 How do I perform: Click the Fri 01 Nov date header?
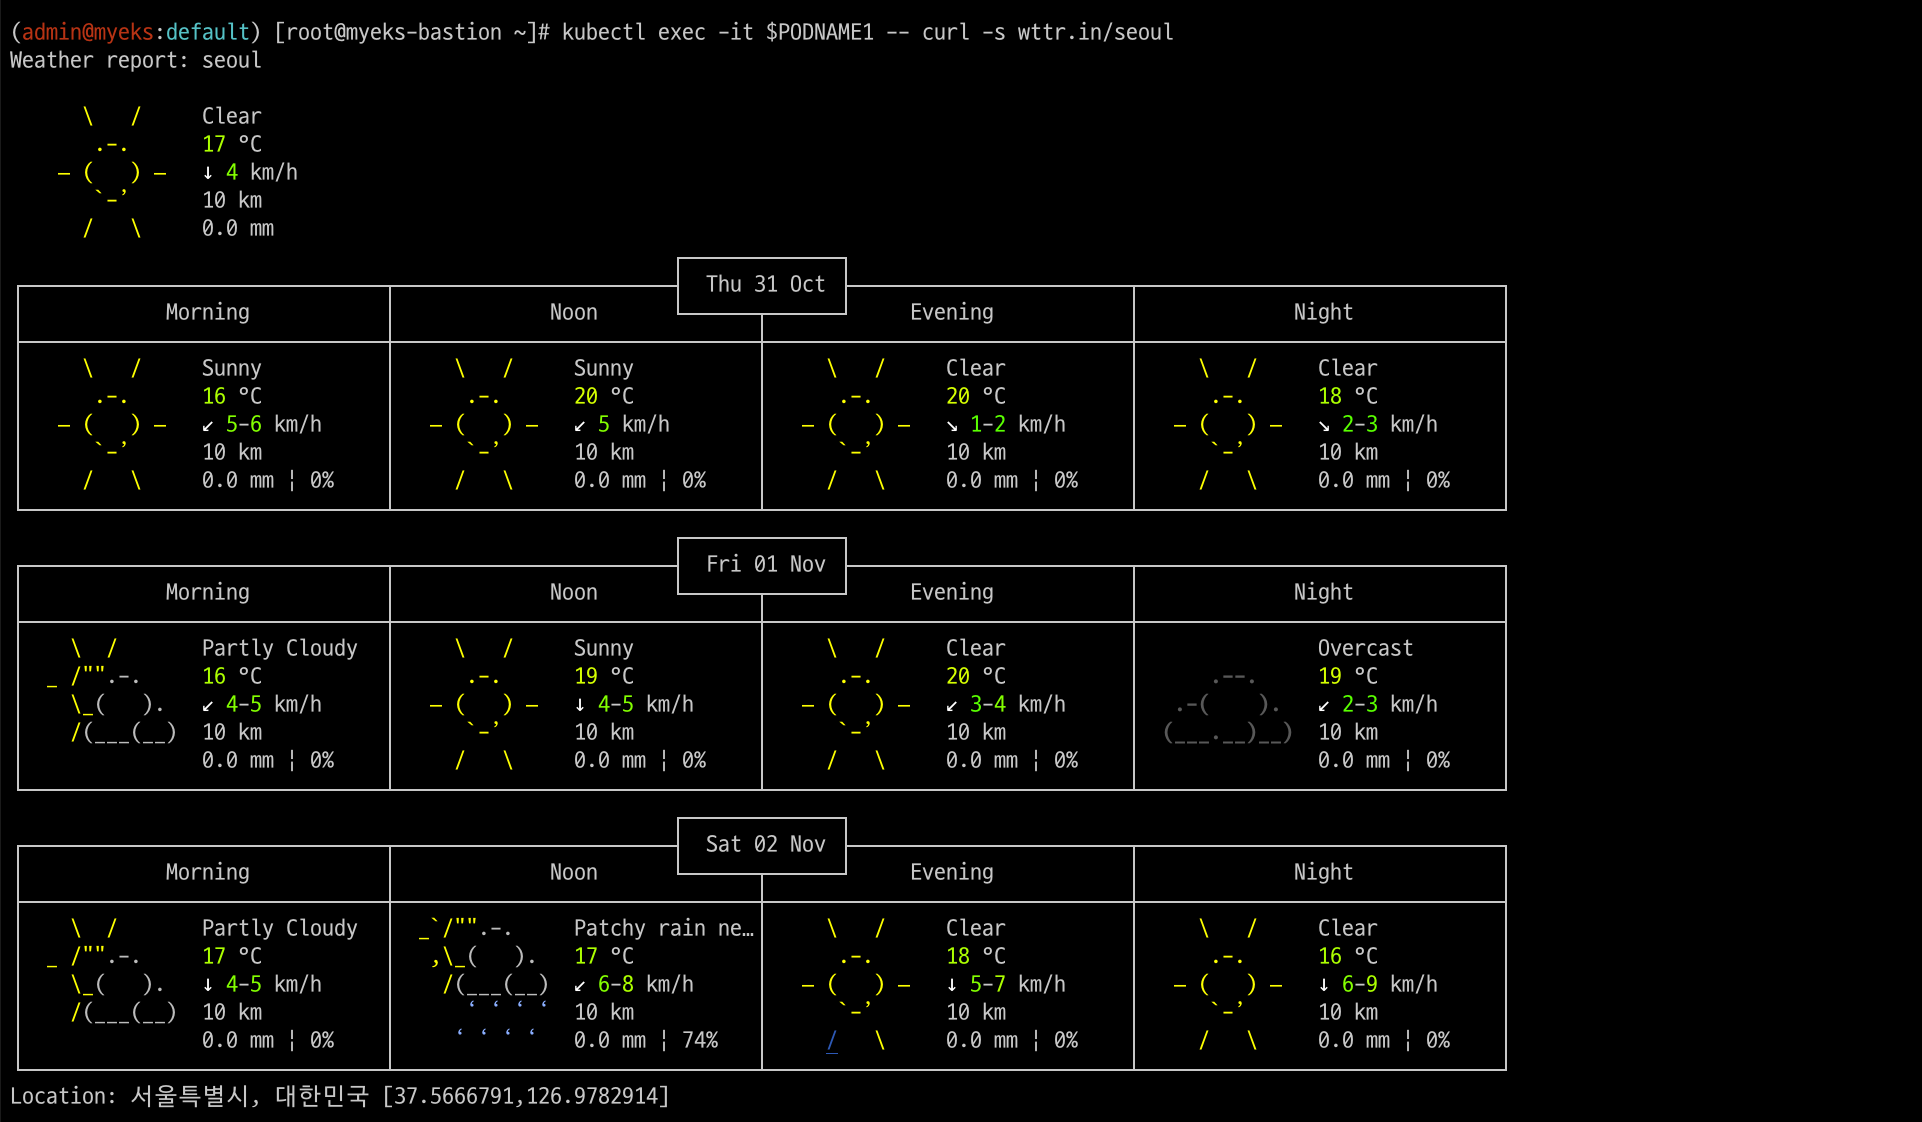pos(765,565)
